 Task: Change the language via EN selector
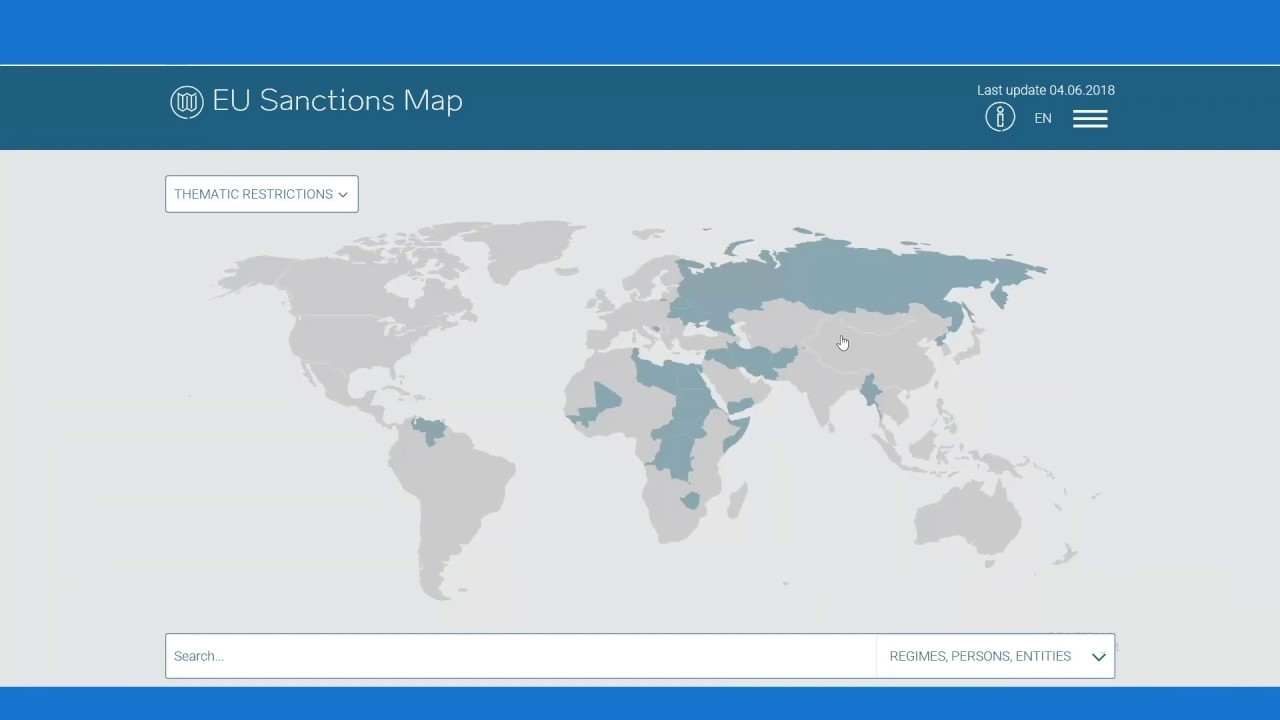1043,118
